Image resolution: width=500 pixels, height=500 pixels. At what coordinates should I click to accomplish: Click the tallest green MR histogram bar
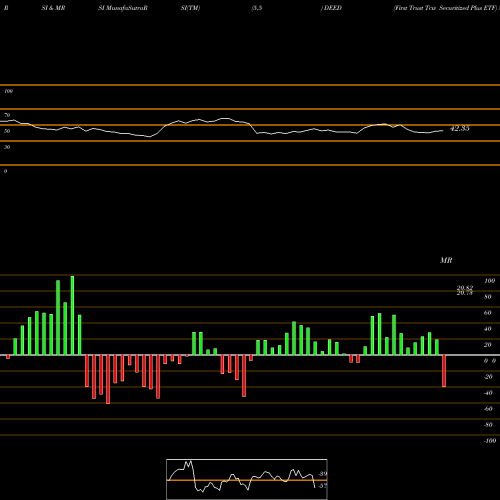72,315
